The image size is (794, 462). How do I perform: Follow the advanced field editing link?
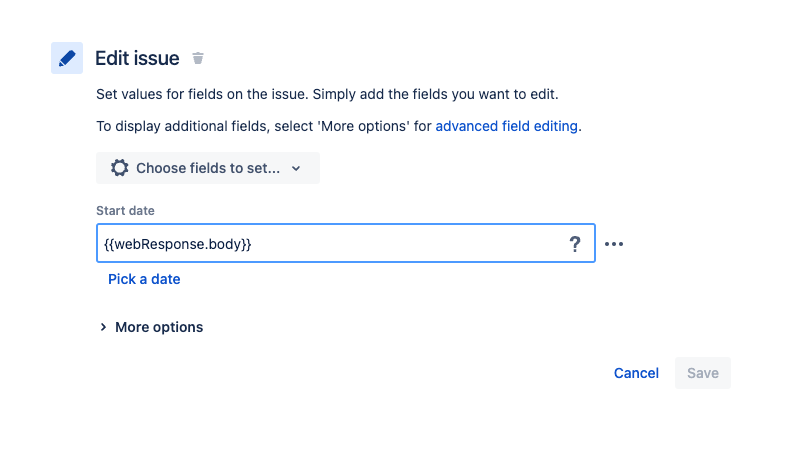click(x=506, y=127)
